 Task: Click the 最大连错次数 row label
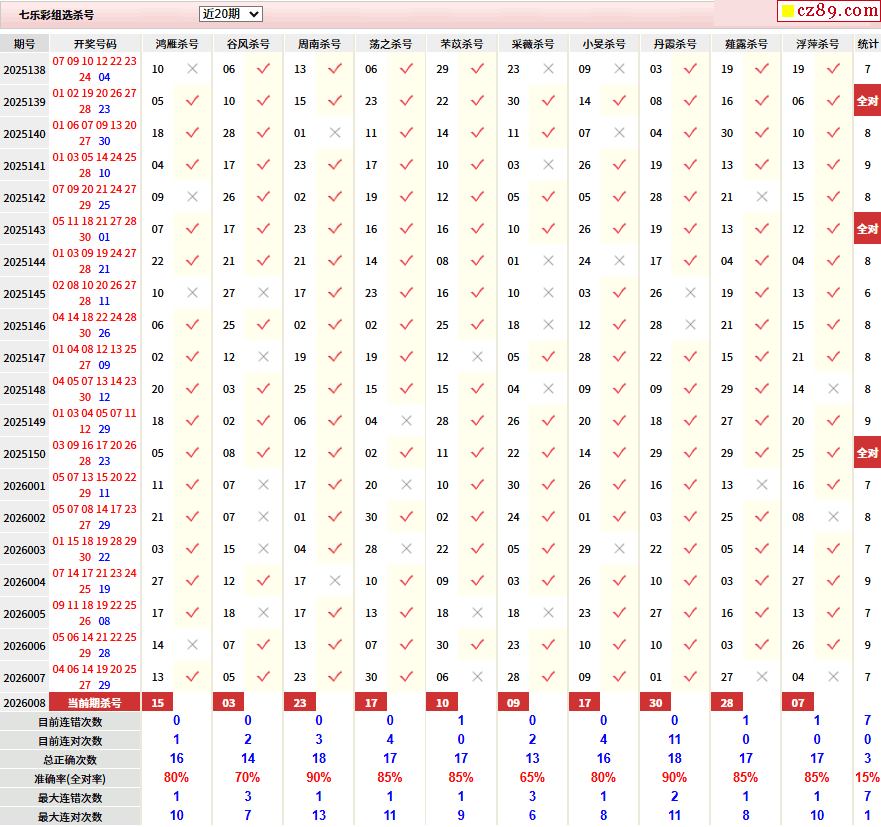[70, 798]
